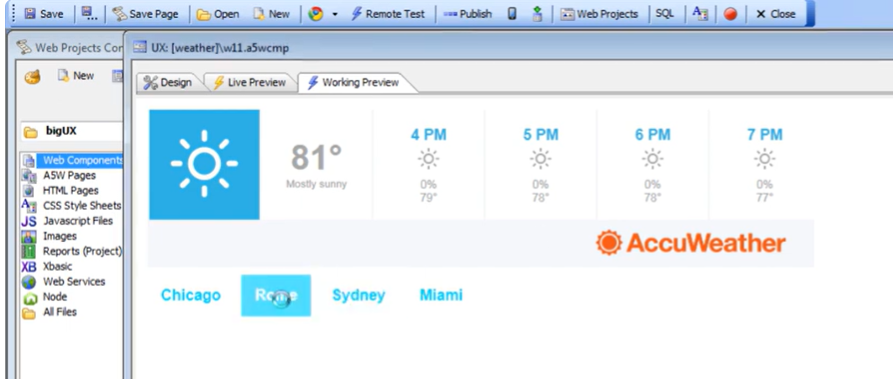Click the 4 PM forecast heading
The height and width of the screenshot is (379, 893).
tap(428, 135)
